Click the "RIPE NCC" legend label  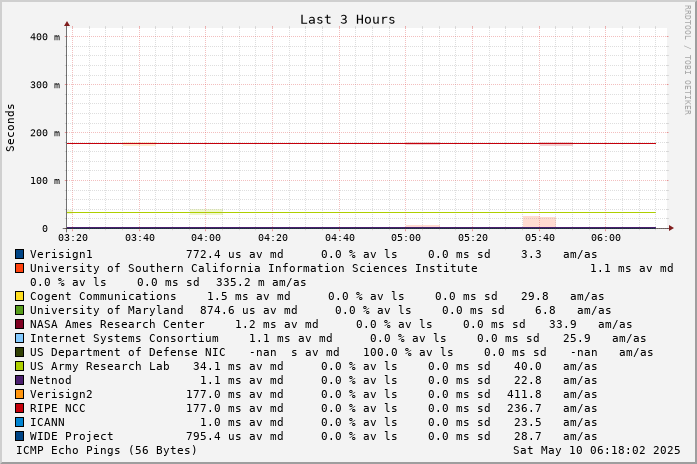click(x=57, y=408)
